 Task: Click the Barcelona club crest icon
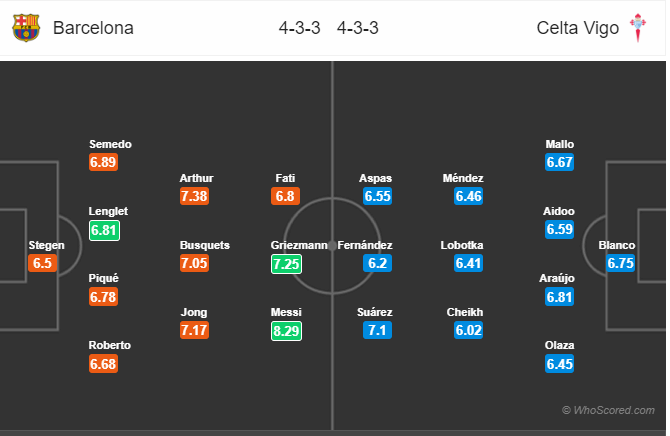tap(26, 28)
